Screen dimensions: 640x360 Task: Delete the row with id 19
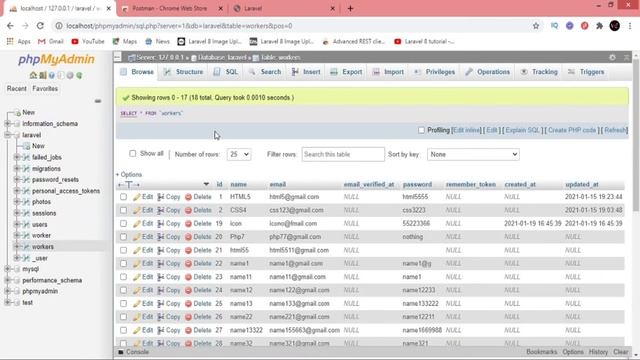click(x=198, y=224)
